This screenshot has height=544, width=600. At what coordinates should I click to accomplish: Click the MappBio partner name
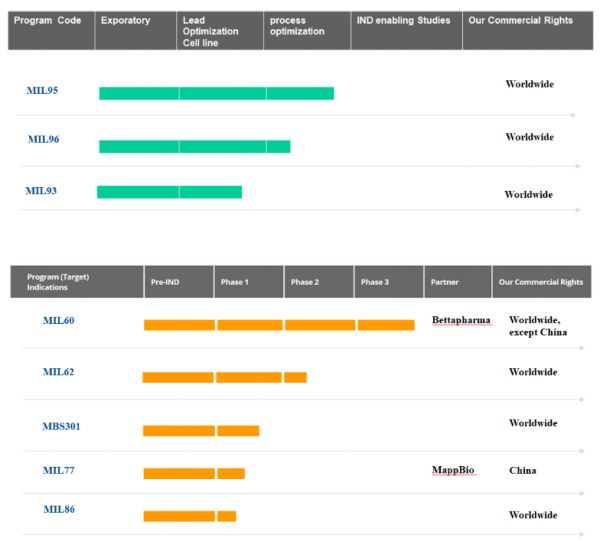coord(453,469)
